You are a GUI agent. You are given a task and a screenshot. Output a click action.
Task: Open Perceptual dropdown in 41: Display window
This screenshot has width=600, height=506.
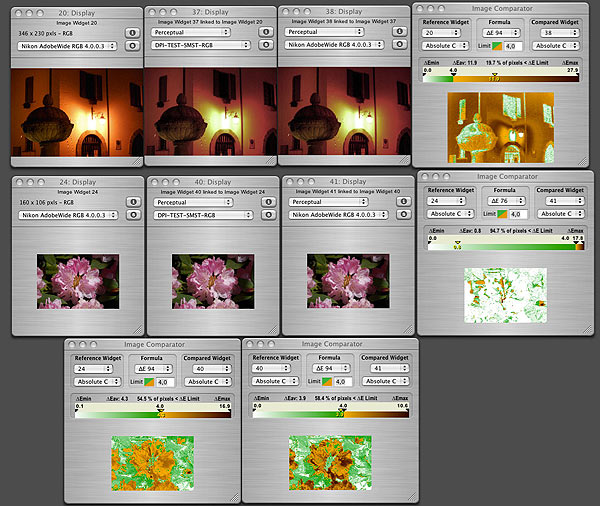(328, 202)
